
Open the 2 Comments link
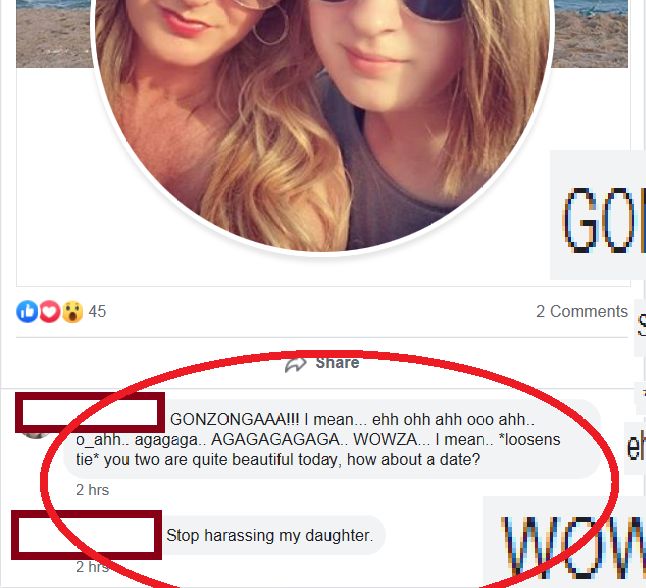point(582,312)
